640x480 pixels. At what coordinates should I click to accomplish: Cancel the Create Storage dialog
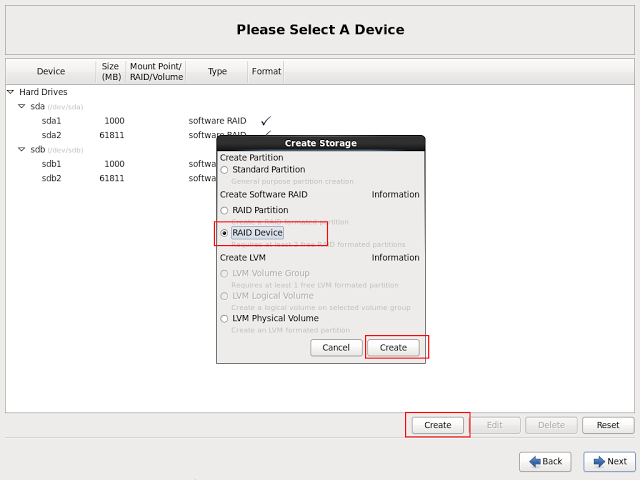point(336,347)
